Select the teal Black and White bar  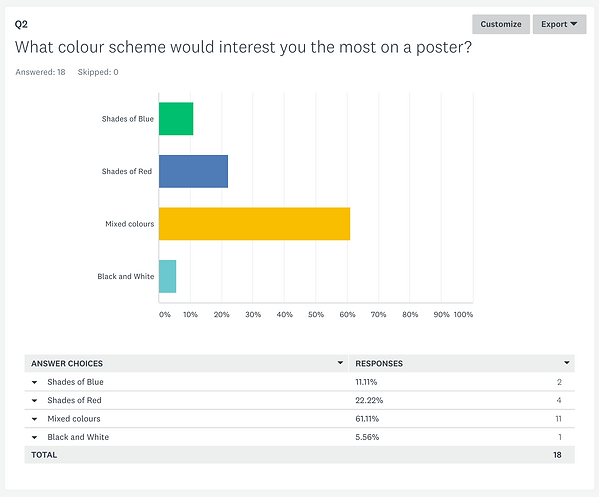[x=167, y=276]
